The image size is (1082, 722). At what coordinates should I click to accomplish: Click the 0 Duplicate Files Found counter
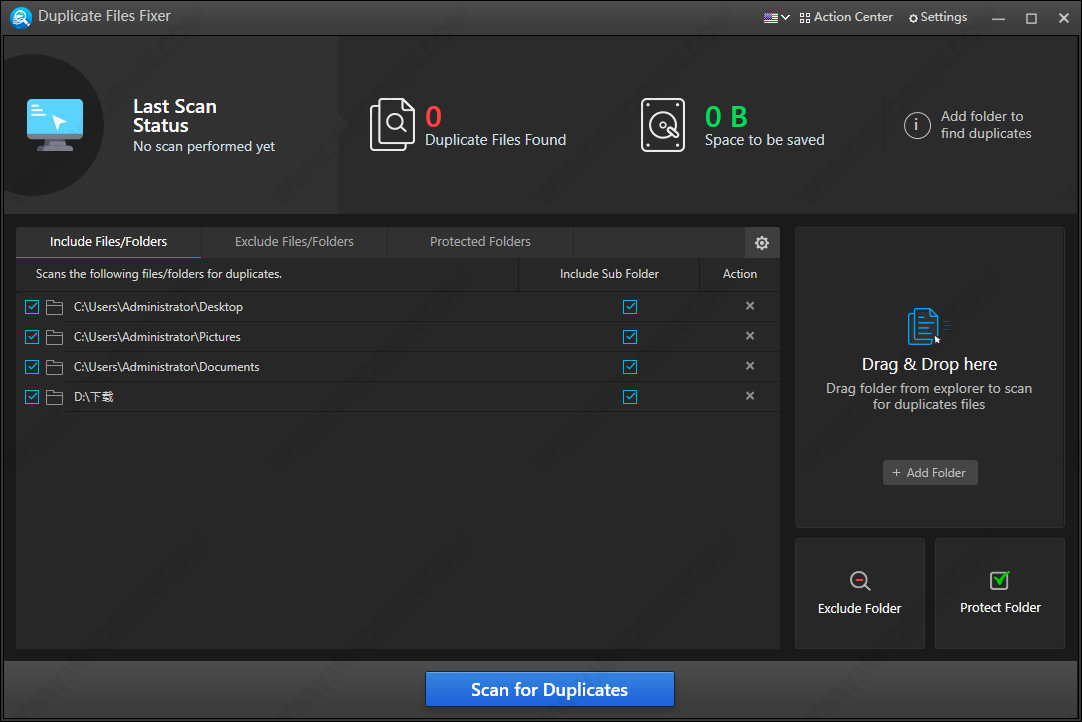coord(433,117)
